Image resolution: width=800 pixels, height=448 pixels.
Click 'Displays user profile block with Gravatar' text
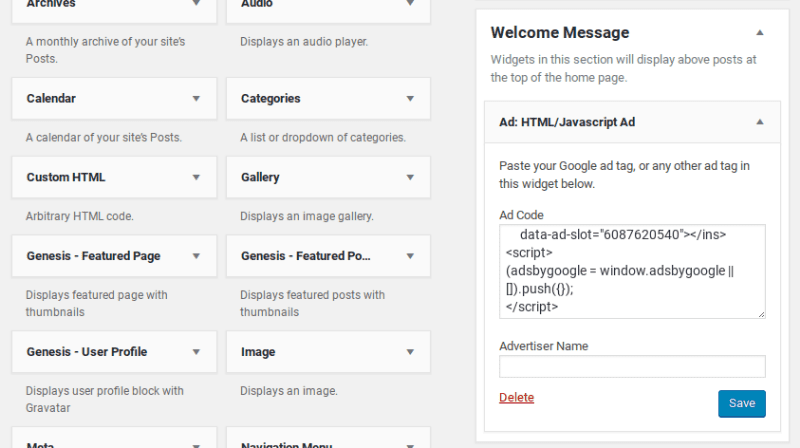pos(105,400)
